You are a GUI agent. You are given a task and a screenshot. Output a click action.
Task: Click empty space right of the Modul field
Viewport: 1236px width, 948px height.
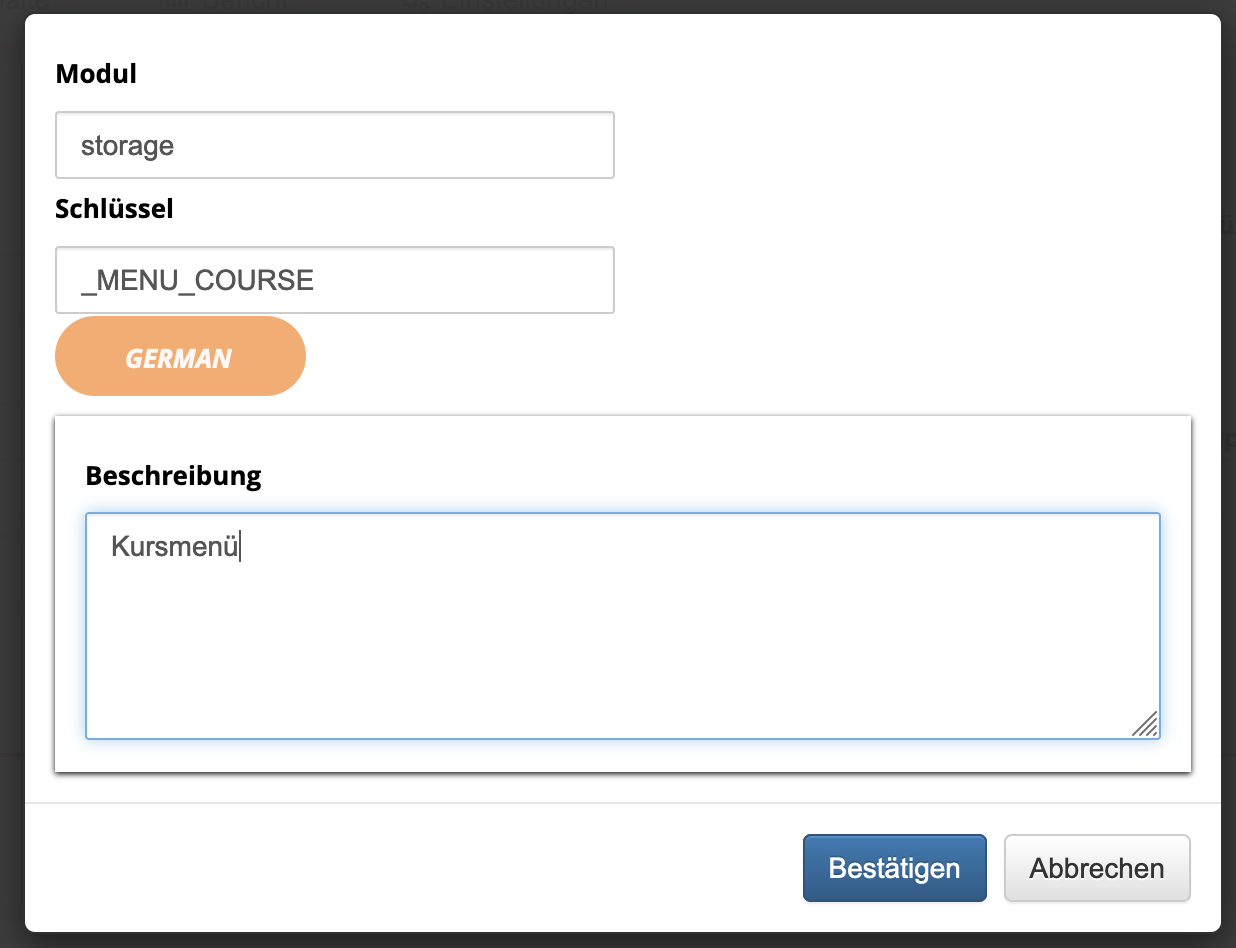(x=900, y=145)
